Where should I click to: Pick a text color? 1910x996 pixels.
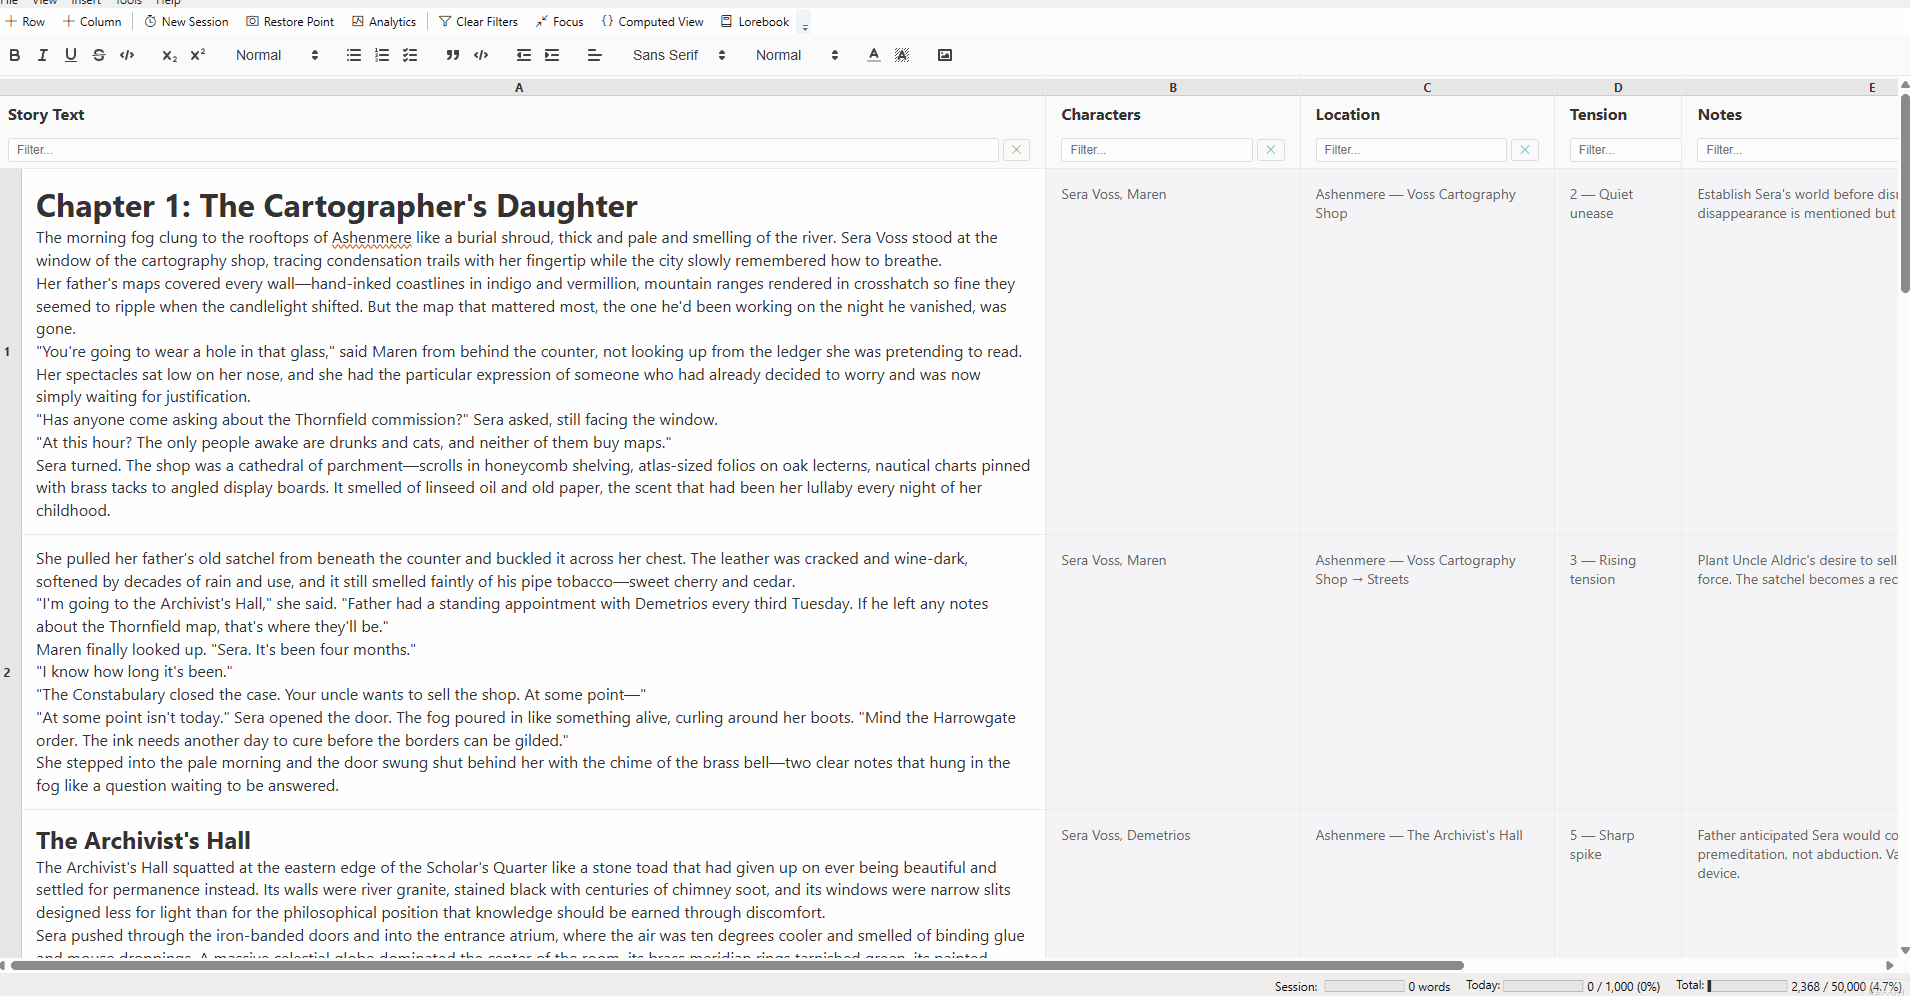click(x=874, y=55)
